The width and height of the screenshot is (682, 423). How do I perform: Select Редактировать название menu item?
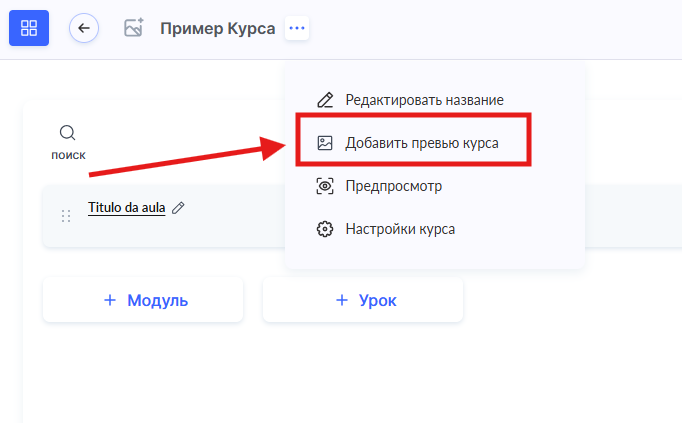pos(424,100)
